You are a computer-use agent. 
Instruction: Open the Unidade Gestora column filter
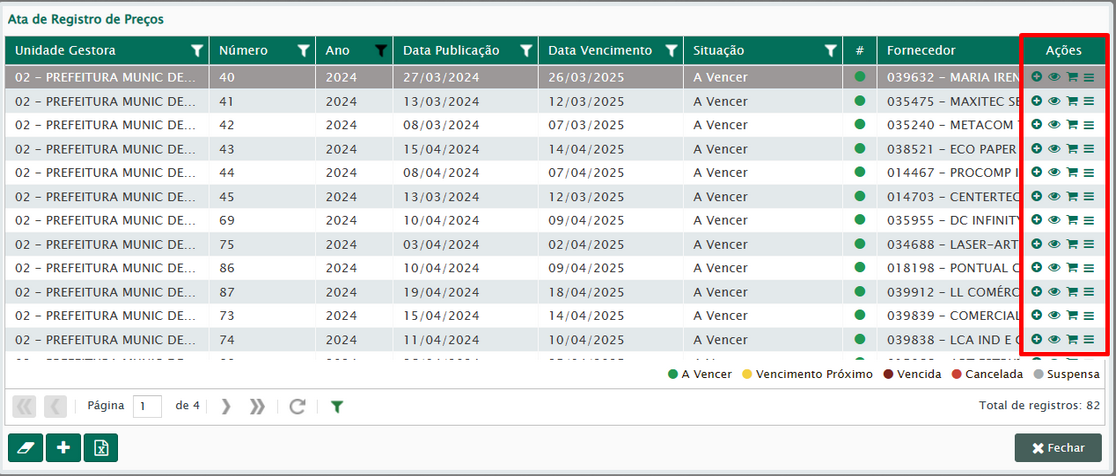[197, 51]
